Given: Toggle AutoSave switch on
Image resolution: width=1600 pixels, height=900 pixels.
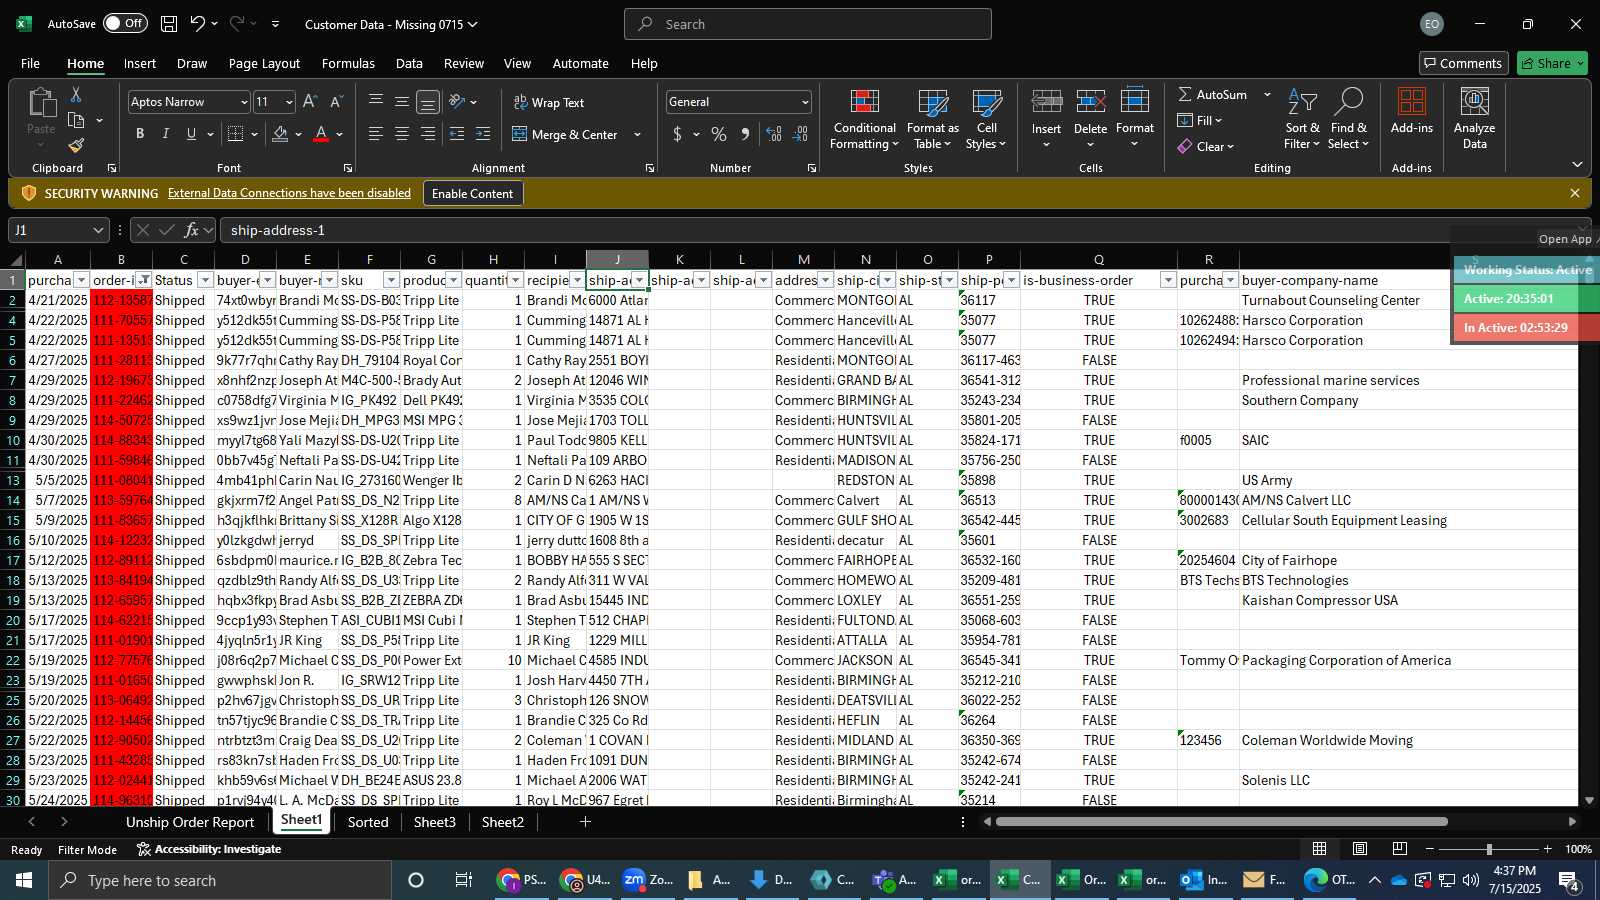Looking at the screenshot, I should point(125,23).
